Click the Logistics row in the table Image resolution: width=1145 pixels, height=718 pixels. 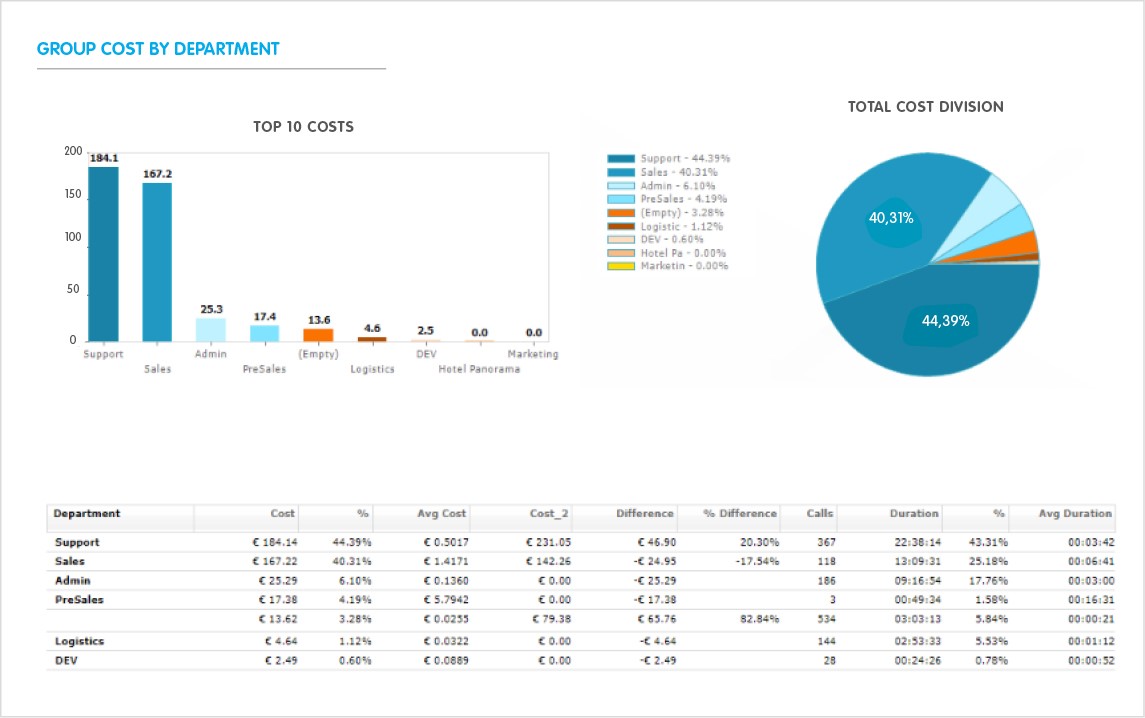(x=400, y=641)
